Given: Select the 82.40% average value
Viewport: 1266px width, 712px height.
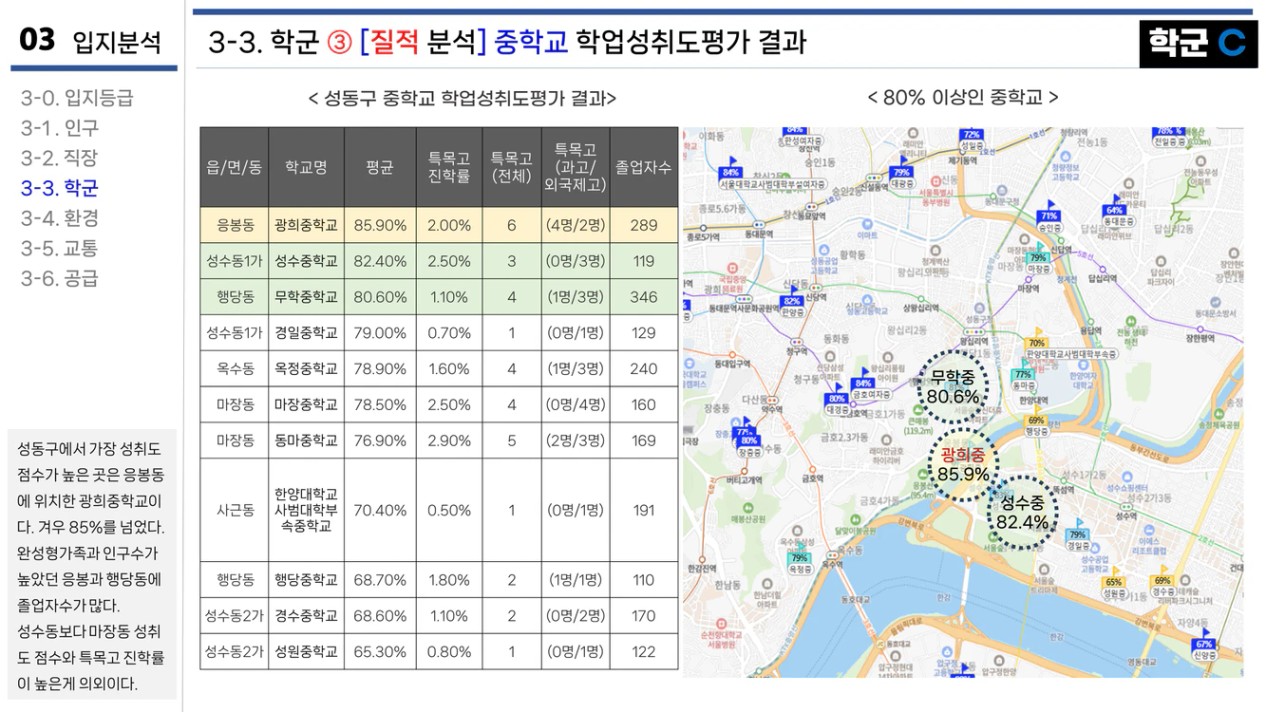Looking at the screenshot, I should point(380,261).
